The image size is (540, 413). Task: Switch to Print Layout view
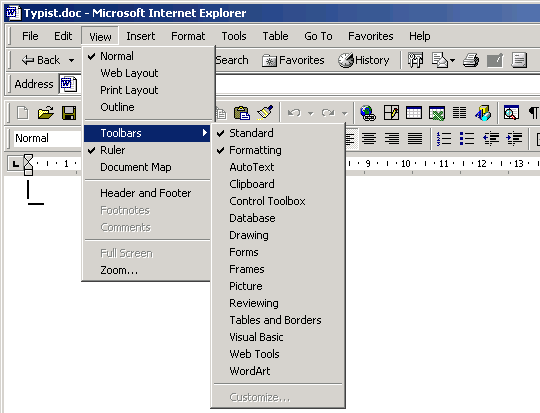(x=147, y=90)
